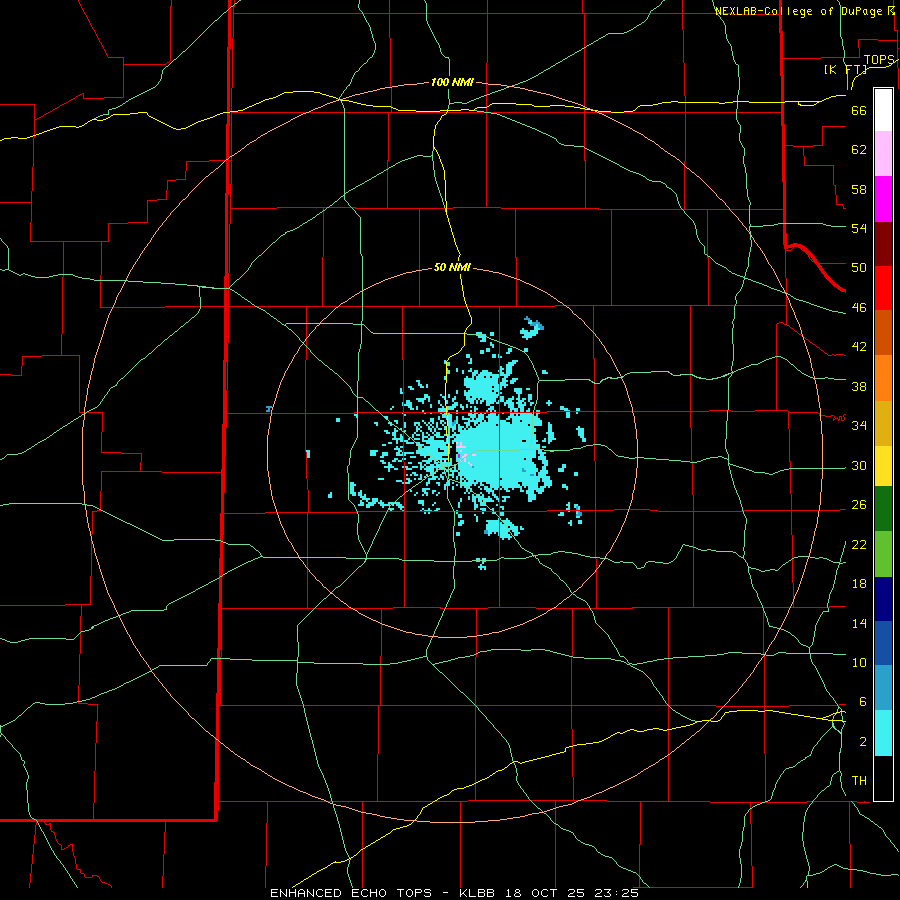The width and height of the screenshot is (900, 900).
Task: Click the black TH threshold swatch
Action: point(883,778)
